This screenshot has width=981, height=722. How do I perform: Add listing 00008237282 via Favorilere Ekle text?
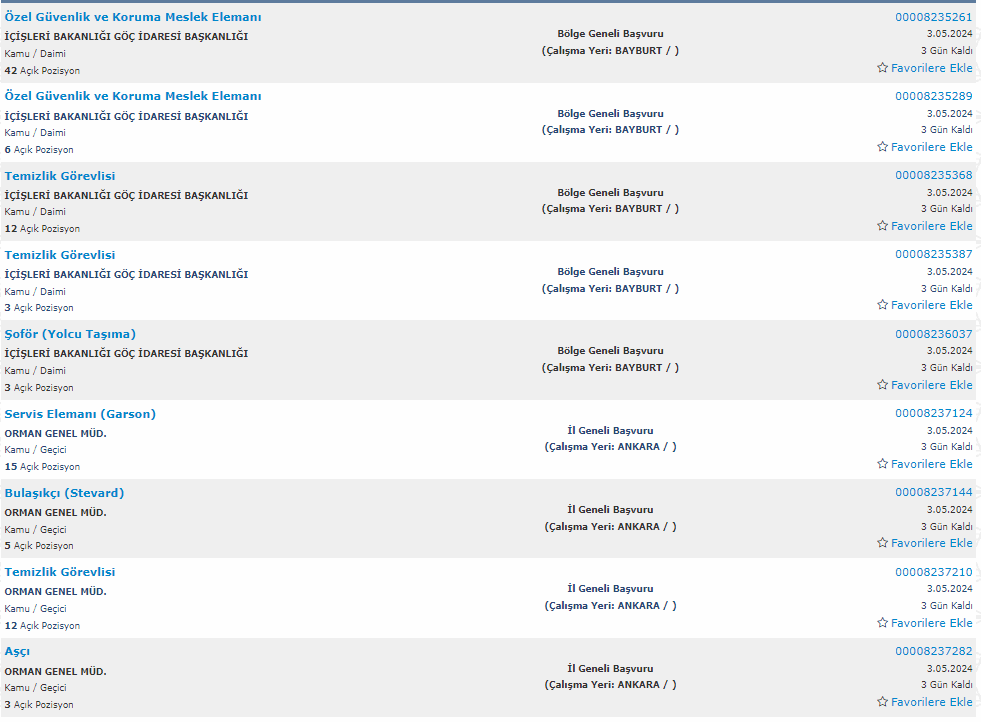tap(932, 702)
